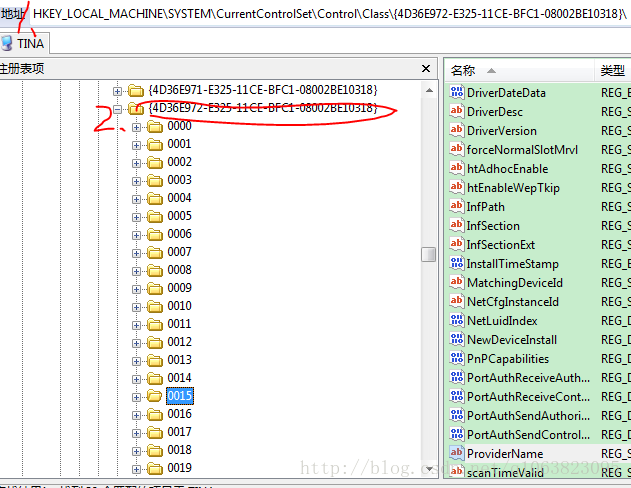The height and width of the screenshot is (488, 631).
Task: Select registry key 0009
Action: coord(179,288)
